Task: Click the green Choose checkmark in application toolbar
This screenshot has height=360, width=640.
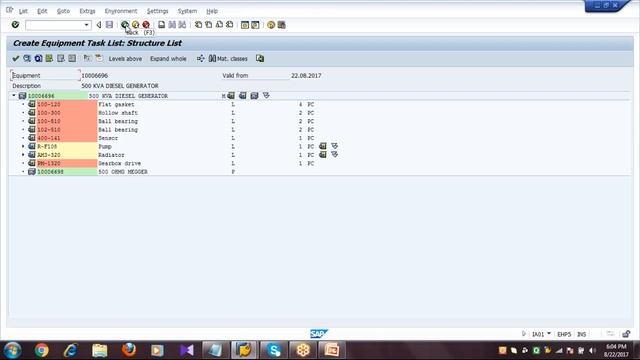Action: click(16, 58)
